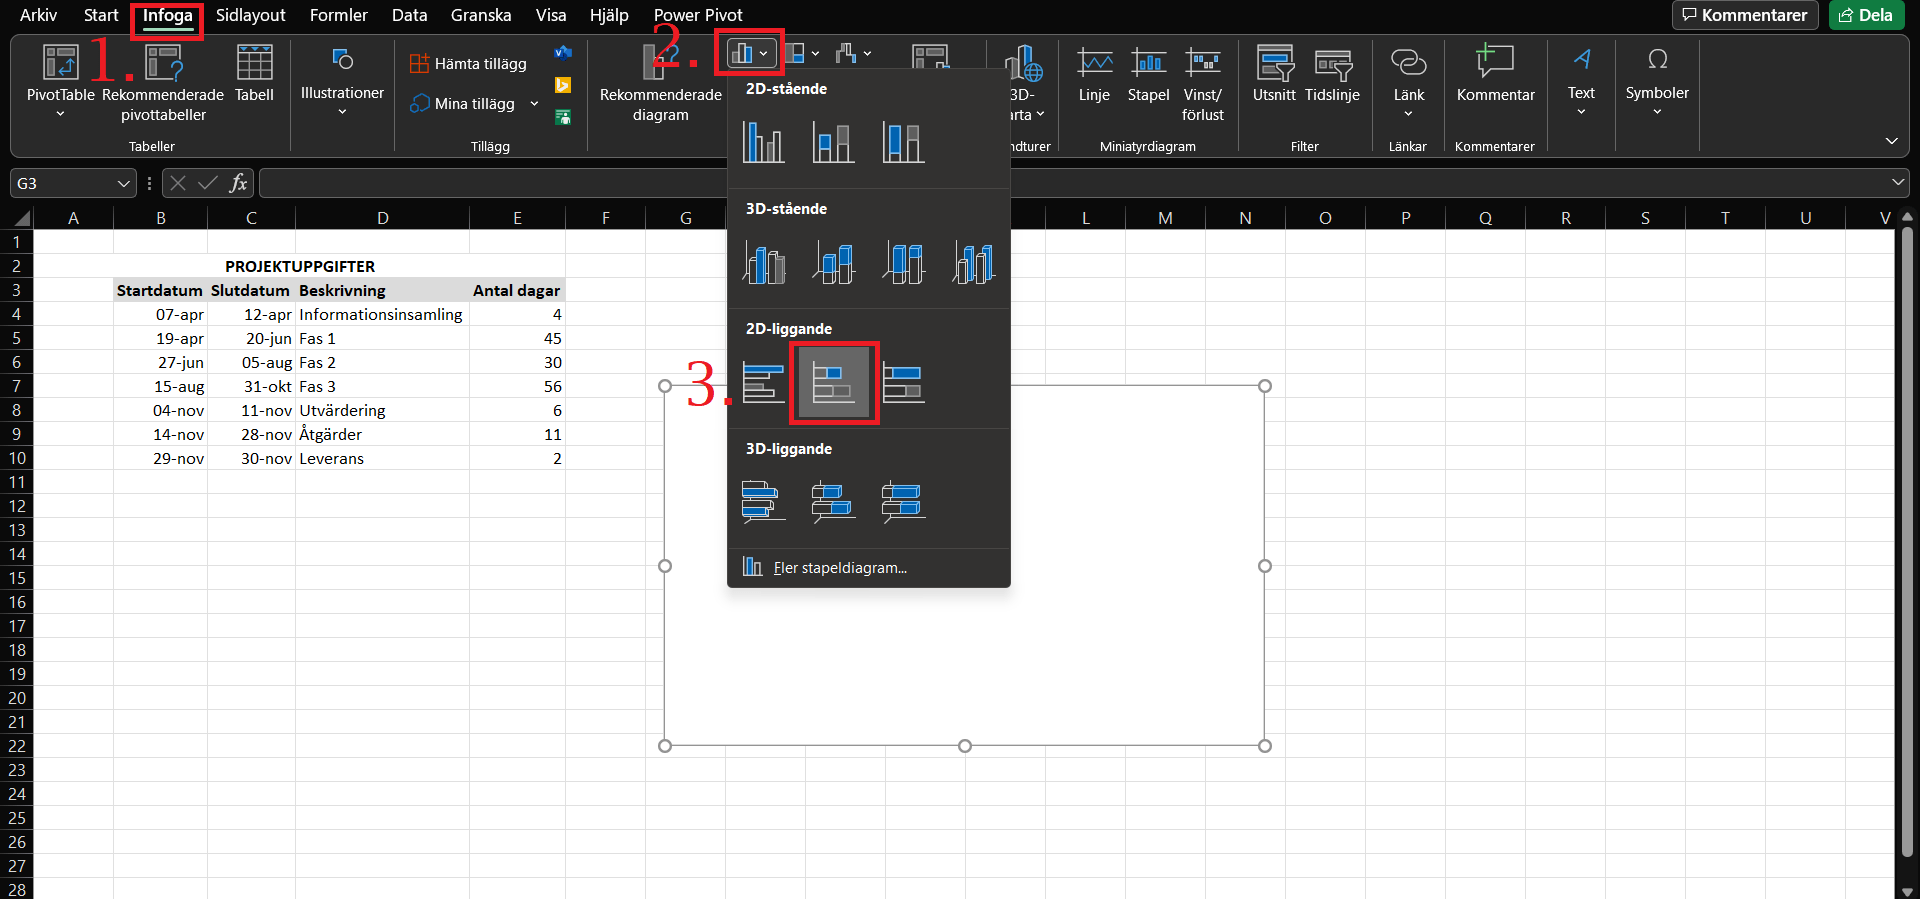Click cell containing Informationsinsamling
The width and height of the screenshot is (1920, 899).
point(381,315)
